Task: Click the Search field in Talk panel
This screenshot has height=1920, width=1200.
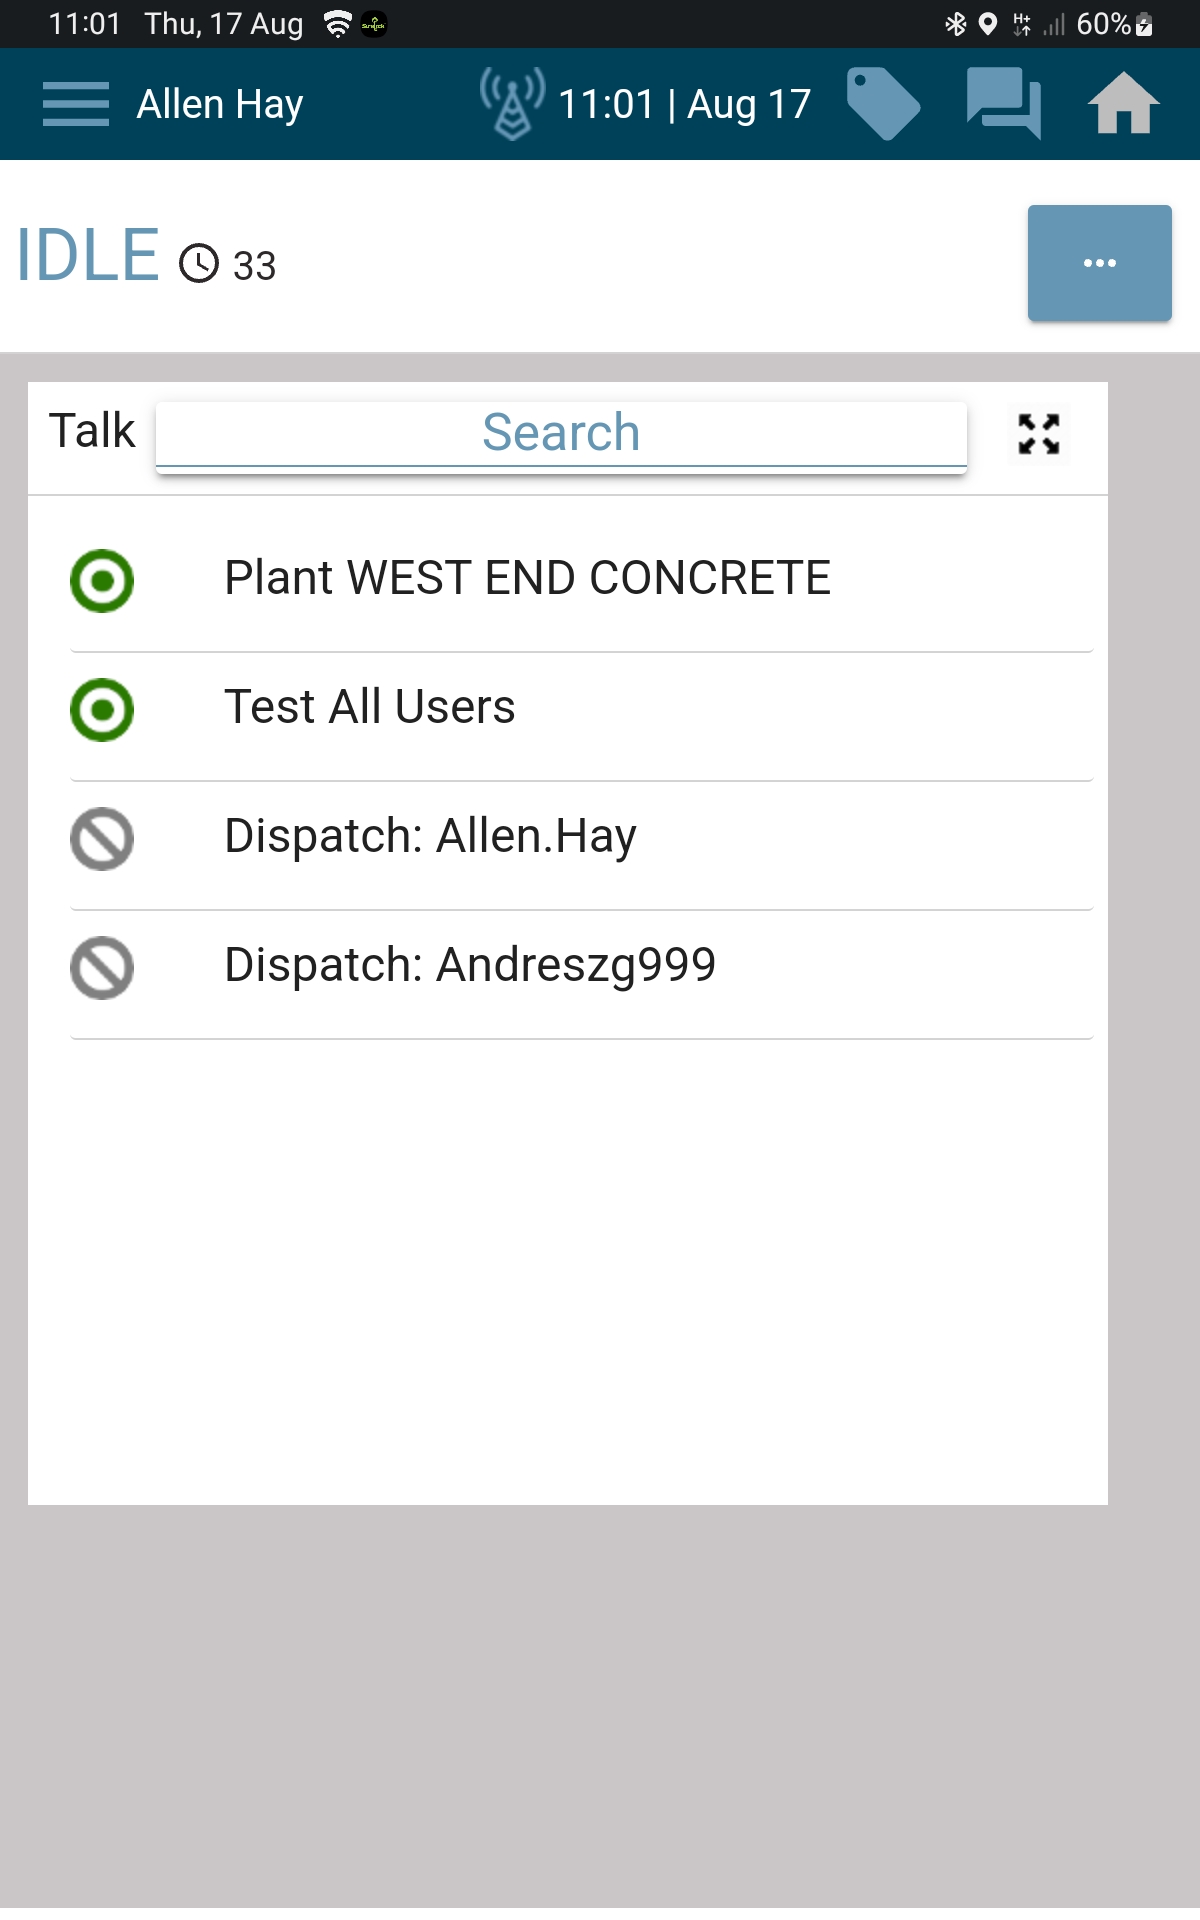Action: [561, 433]
